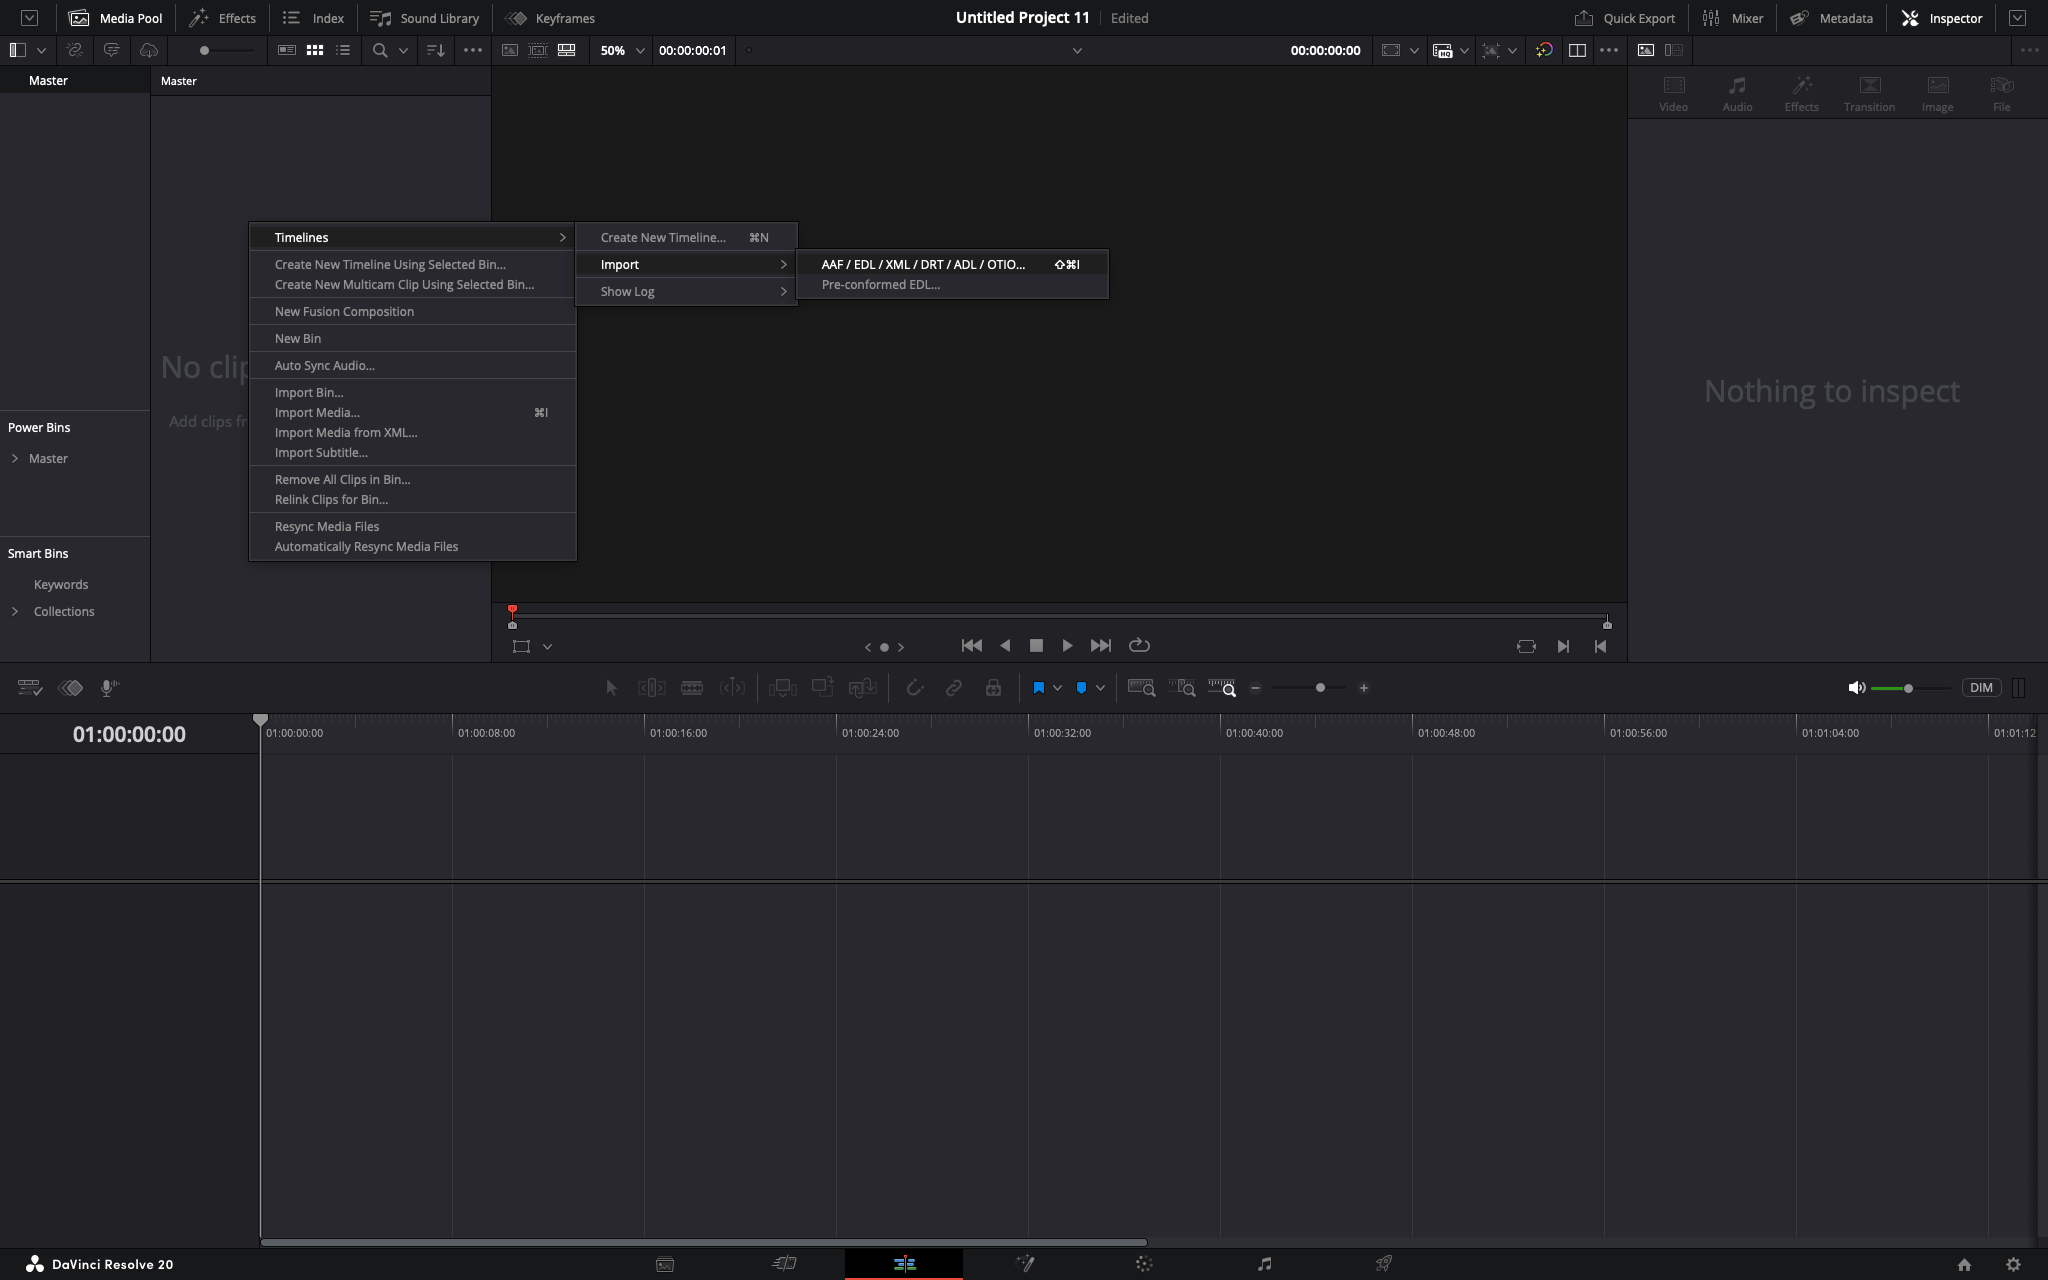Toggle the Linked Selection chain button
Image resolution: width=2048 pixels, height=1280 pixels.
pos(954,688)
